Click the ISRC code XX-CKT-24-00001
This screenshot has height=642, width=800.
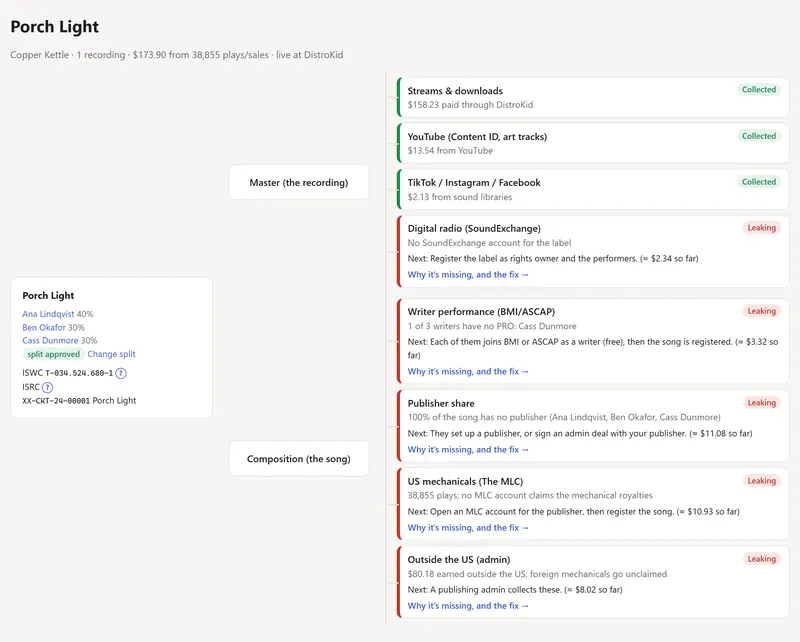56,401
